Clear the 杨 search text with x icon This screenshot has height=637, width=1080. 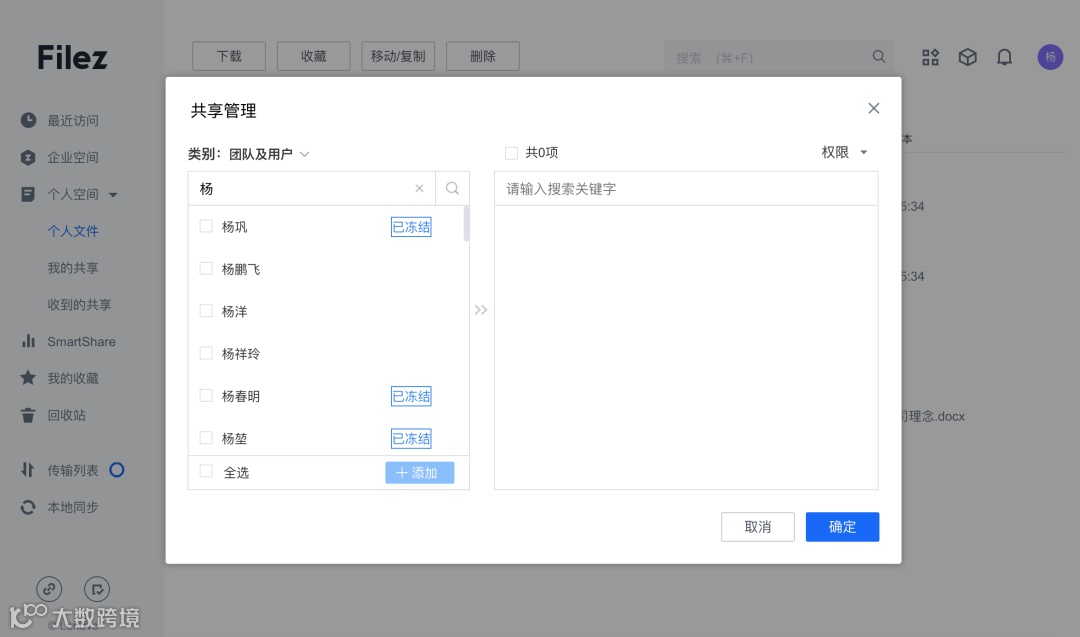(419, 189)
